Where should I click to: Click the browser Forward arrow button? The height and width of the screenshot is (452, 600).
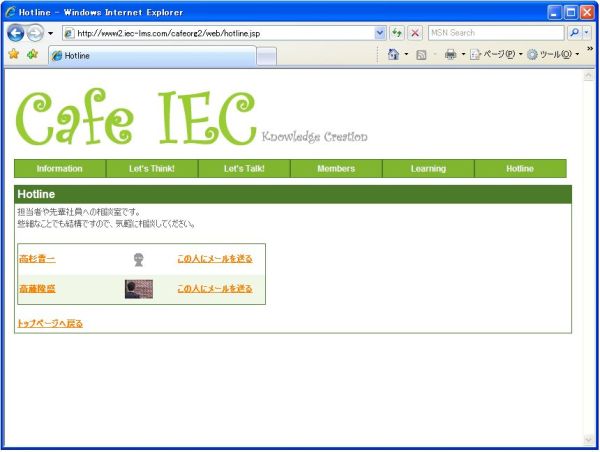pos(35,33)
